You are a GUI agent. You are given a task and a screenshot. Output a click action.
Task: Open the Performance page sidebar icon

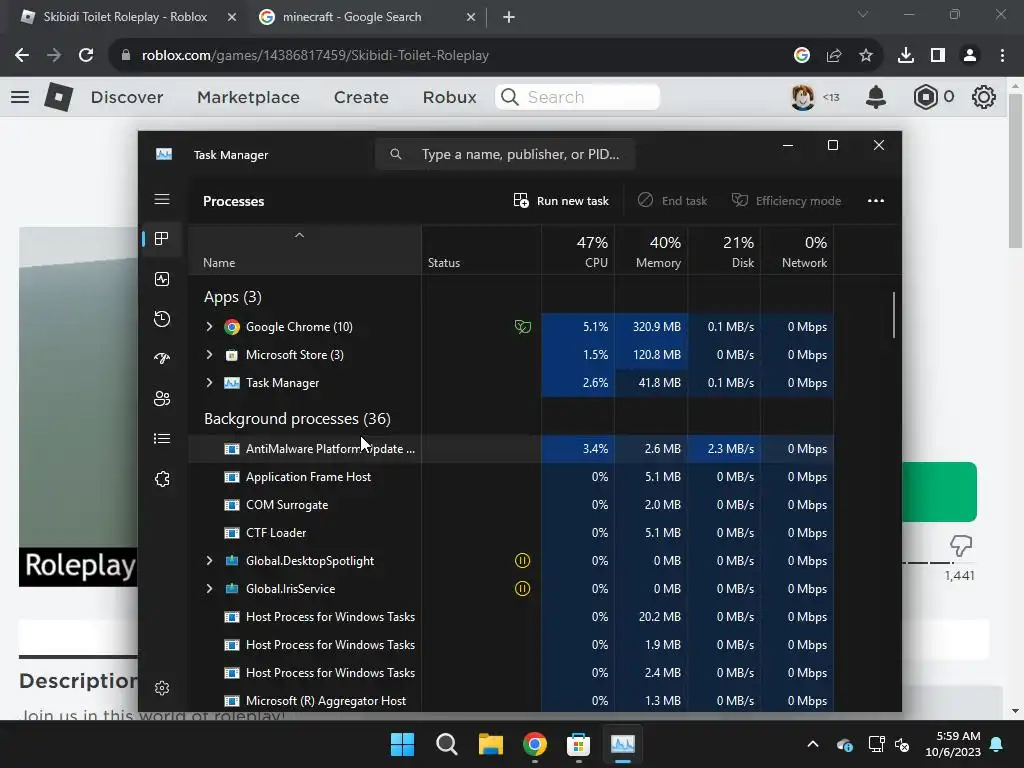[162, 279]
